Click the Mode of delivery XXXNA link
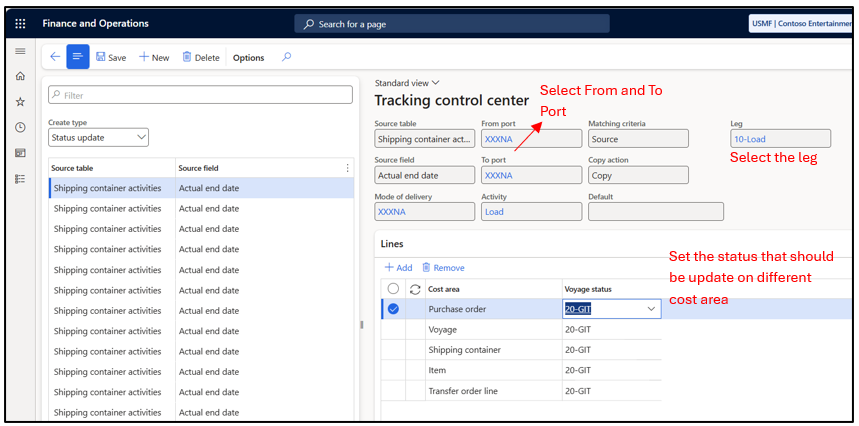The image size is (859, 426). (x=392, y=212)
